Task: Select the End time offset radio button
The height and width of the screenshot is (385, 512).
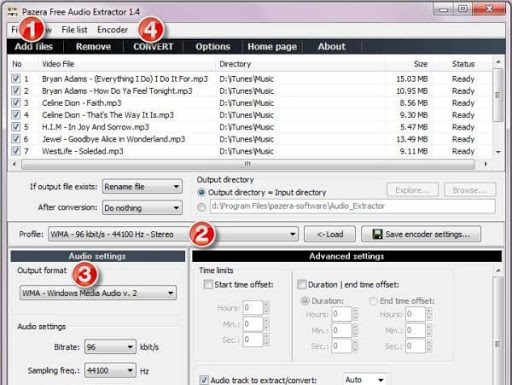Action: pyautogui.click(x=373, y=301)
